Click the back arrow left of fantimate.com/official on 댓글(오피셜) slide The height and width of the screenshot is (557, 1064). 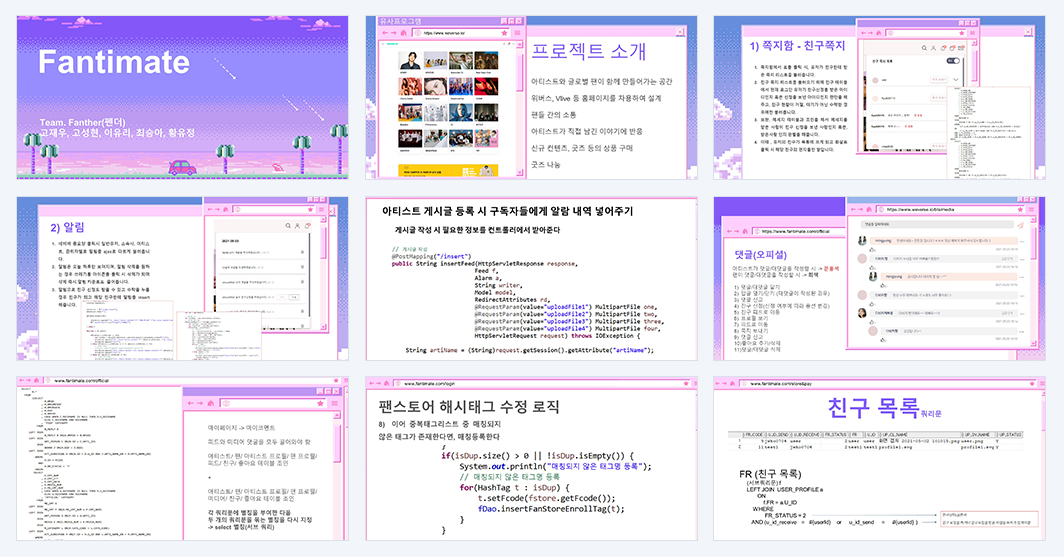(729, 231)
